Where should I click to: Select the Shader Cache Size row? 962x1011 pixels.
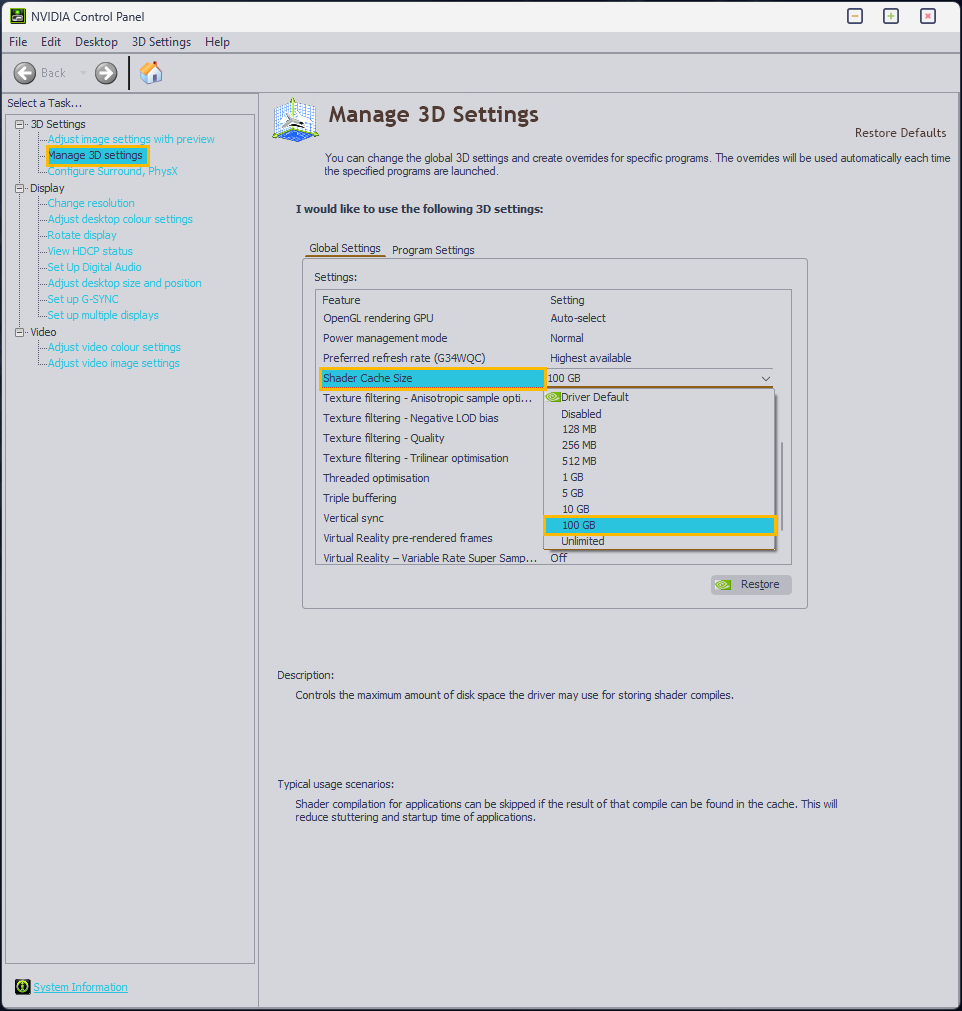(432, 378)
